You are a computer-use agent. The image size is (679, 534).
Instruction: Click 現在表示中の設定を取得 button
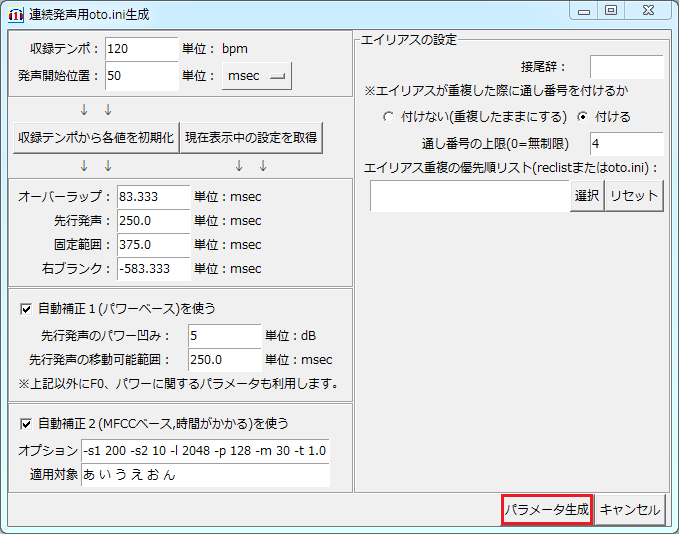(x=251, y=138)
